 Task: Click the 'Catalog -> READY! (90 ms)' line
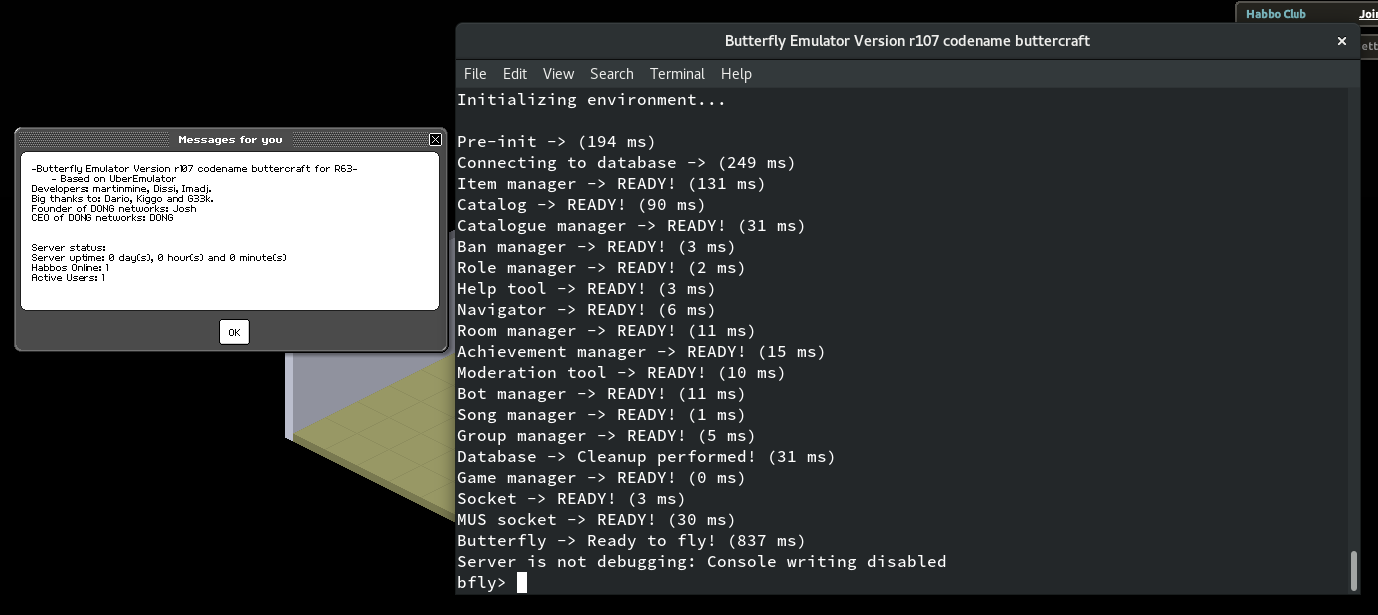pos(582,205)
